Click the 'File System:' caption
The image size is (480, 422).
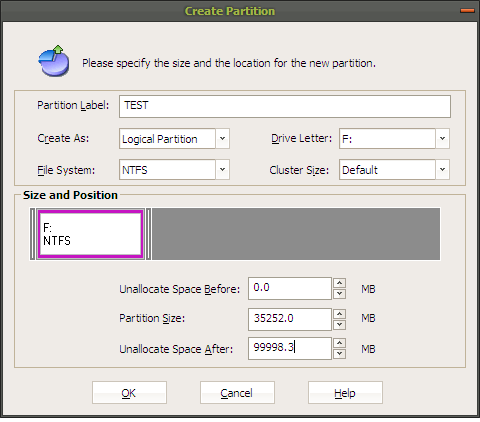point(66,170)
